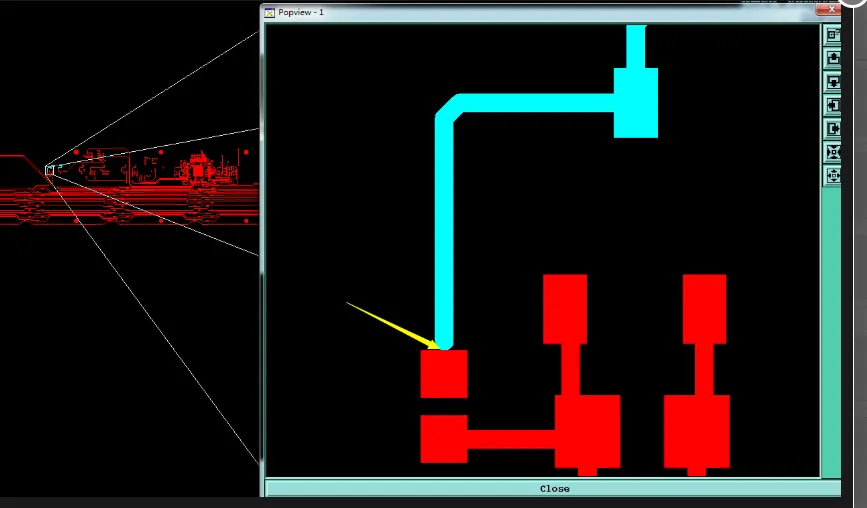867x508 pixels.
Task: Click the Popview window title icon
Action: 269,13
